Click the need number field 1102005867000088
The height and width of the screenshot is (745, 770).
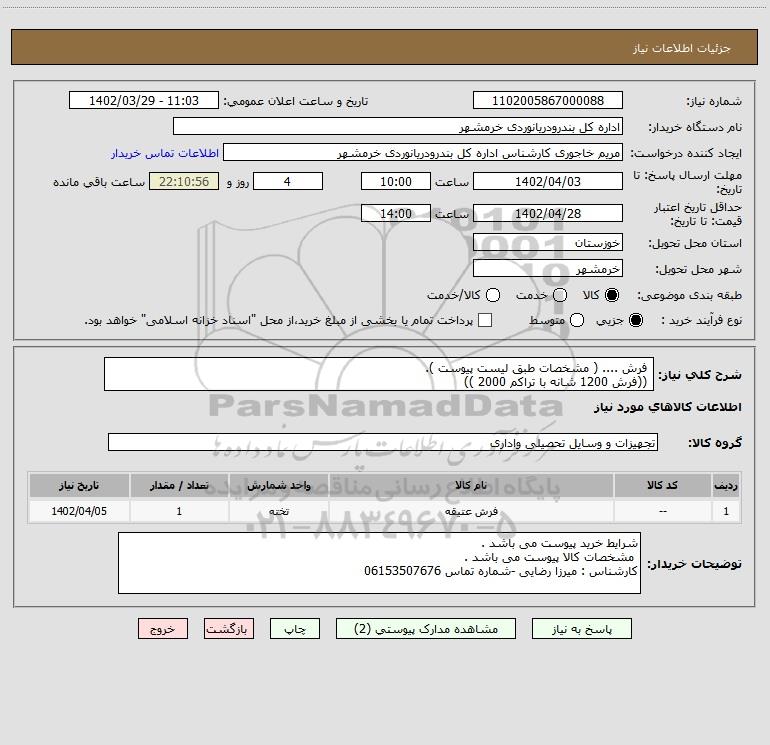tap(548, 100)
